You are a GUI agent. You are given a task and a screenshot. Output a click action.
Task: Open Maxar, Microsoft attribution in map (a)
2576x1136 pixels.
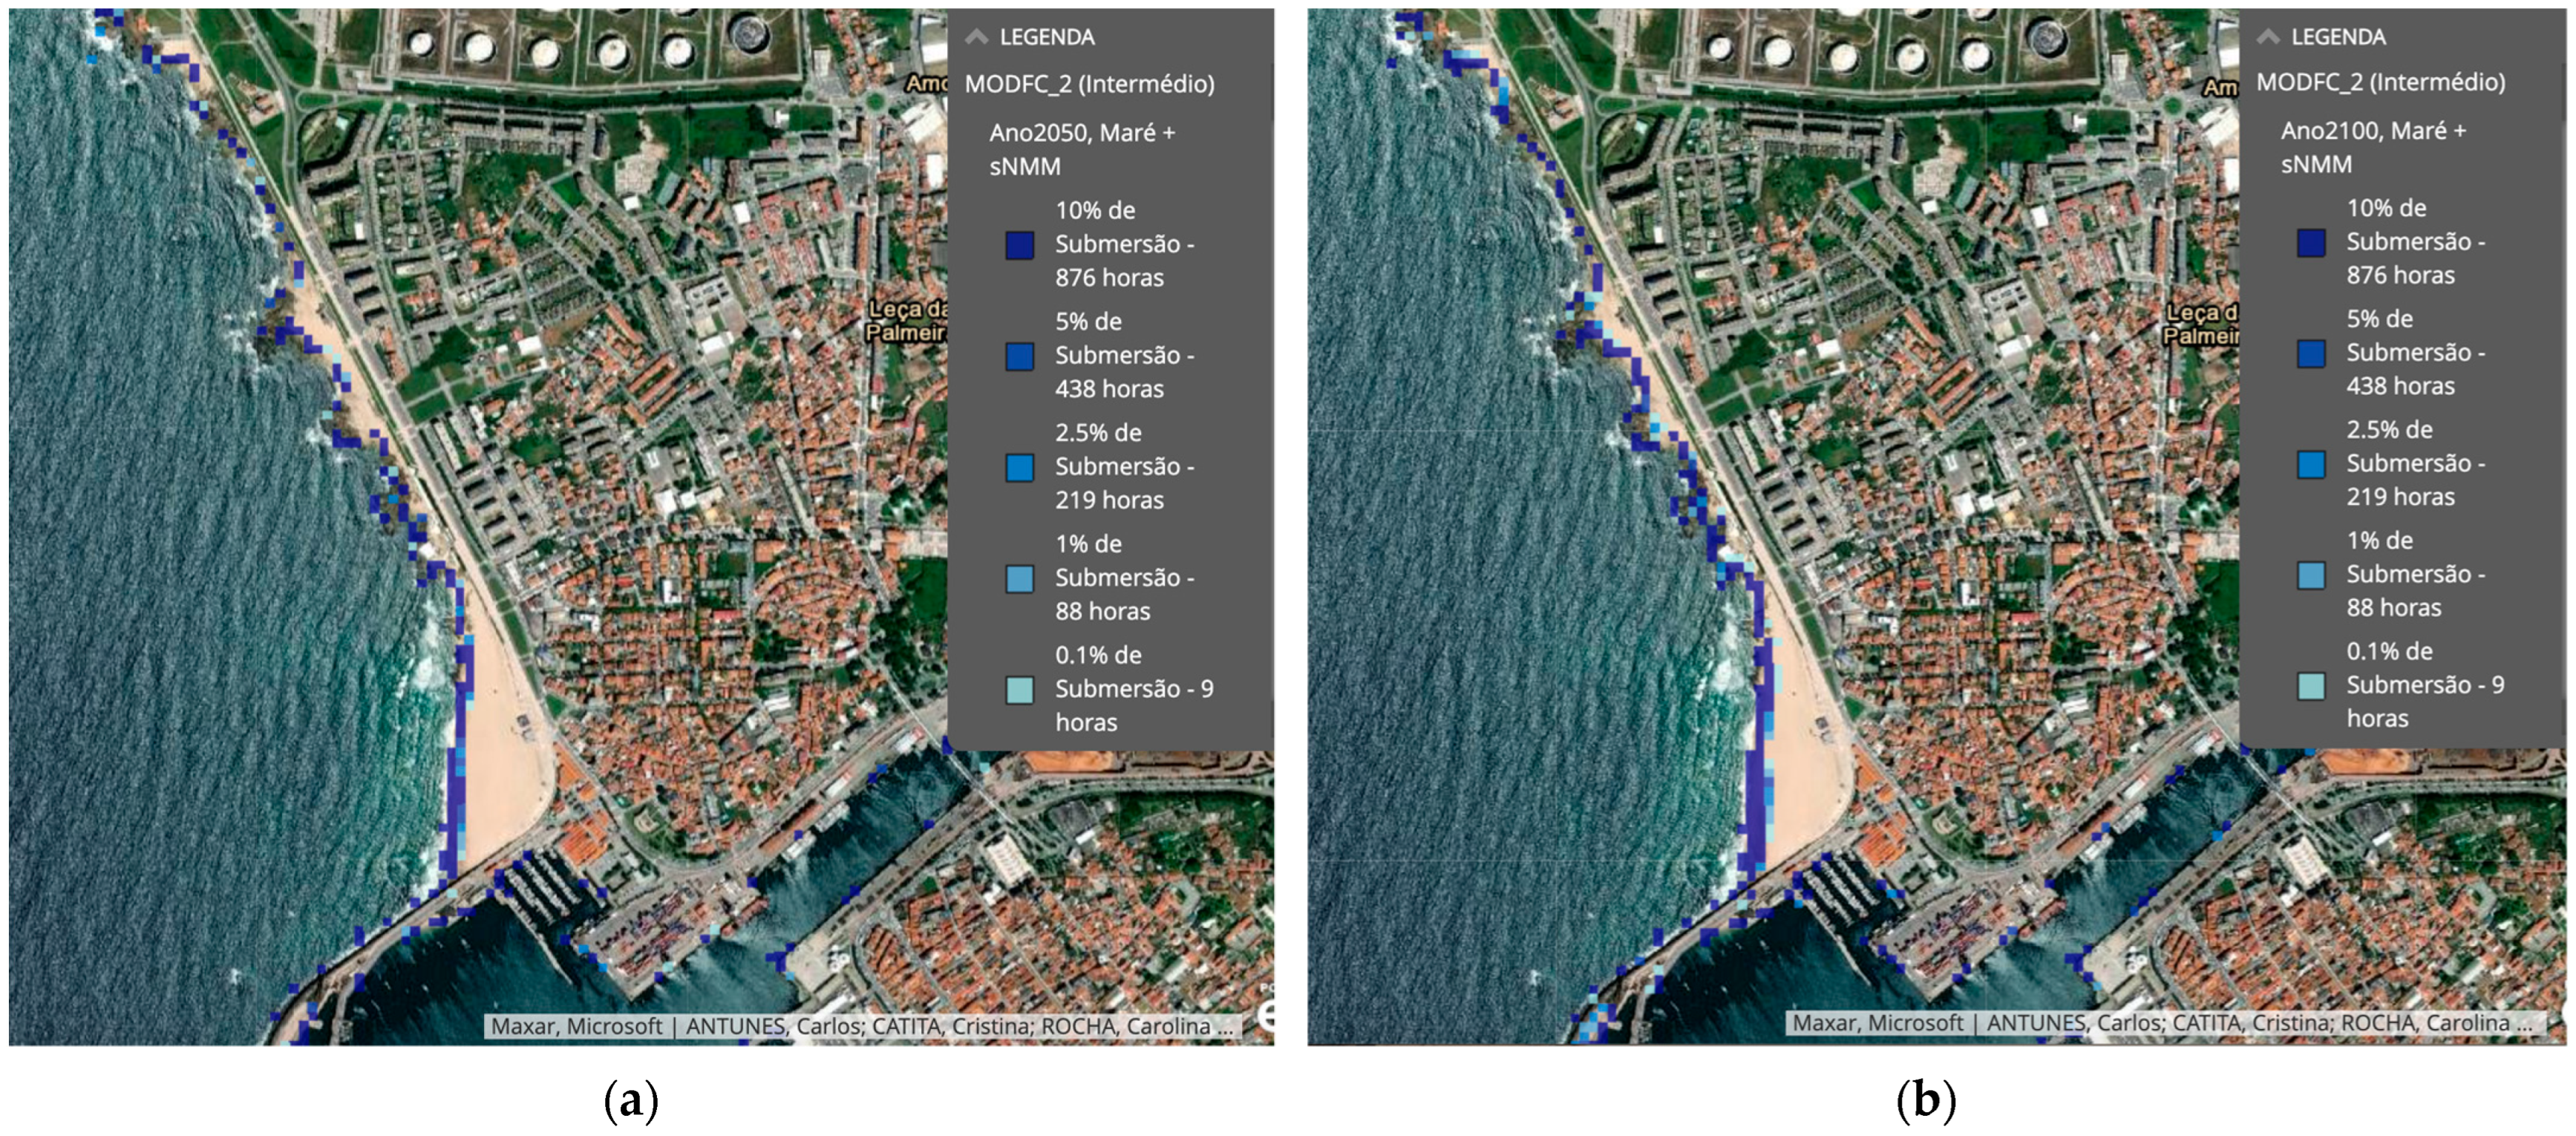coord(576,1026)
